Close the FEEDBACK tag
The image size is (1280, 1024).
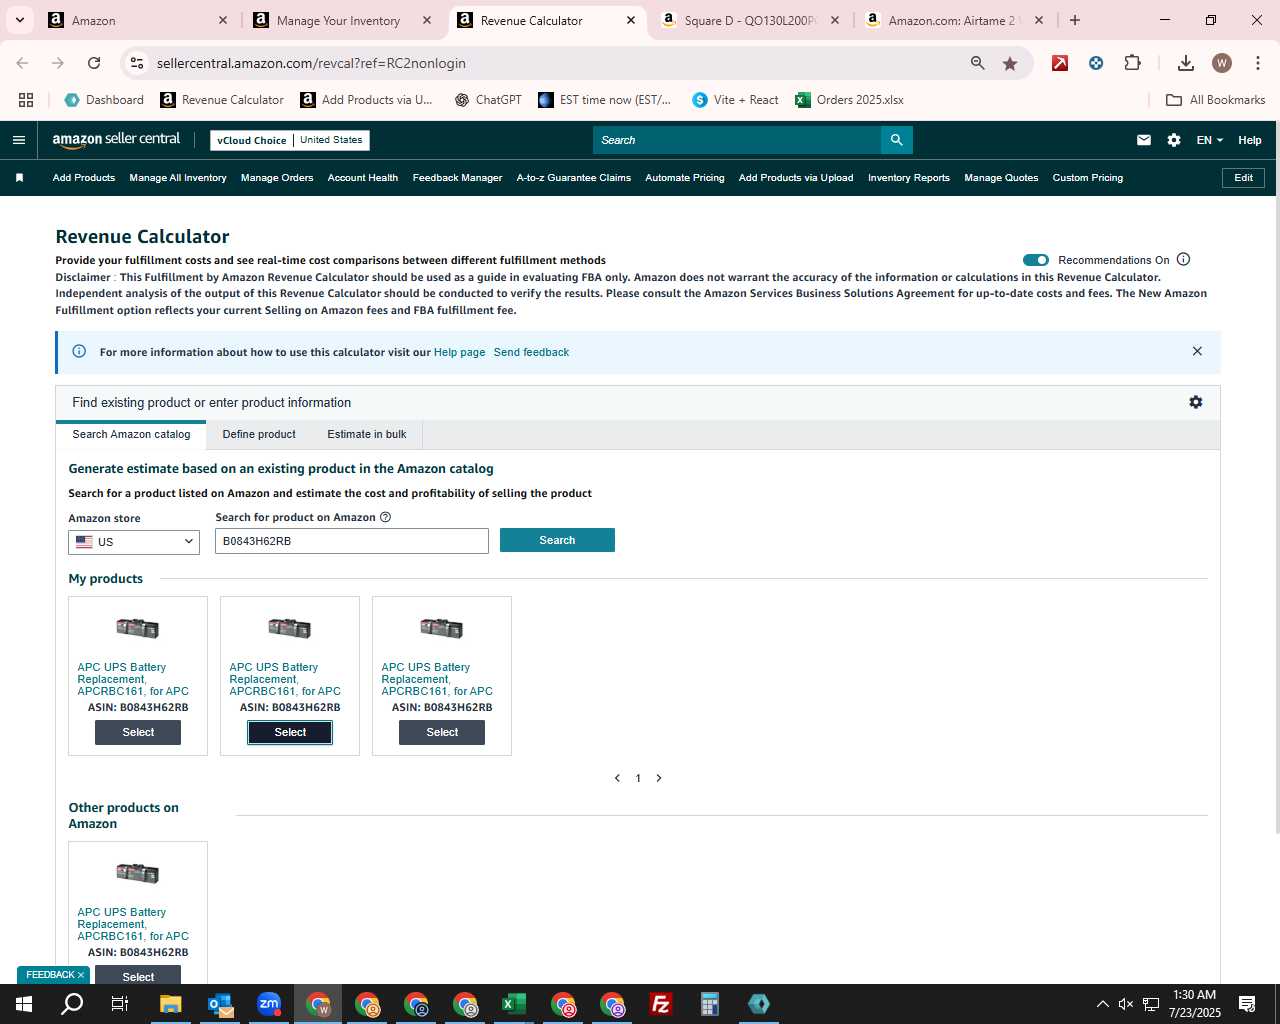[x=81, y=975]
